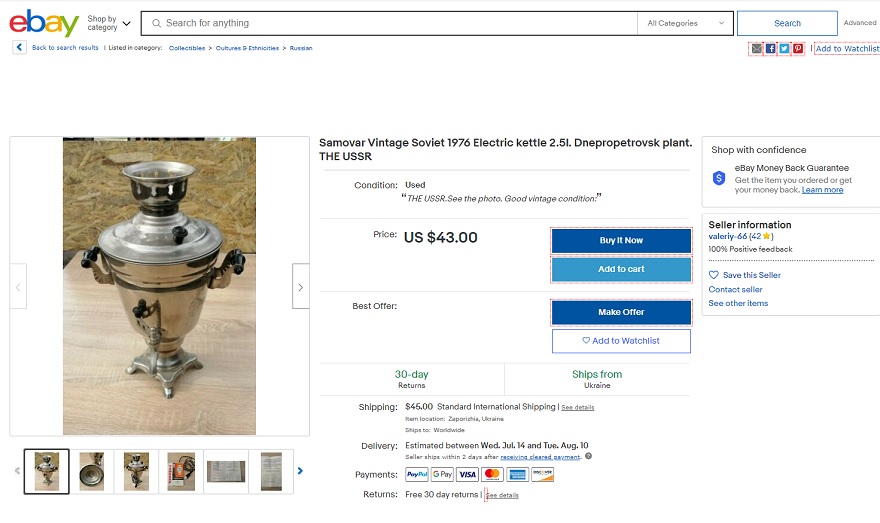Viewport: 880px width, 523px height.
Task: Share listing on Pinterest icon
Action: (798, 49)
